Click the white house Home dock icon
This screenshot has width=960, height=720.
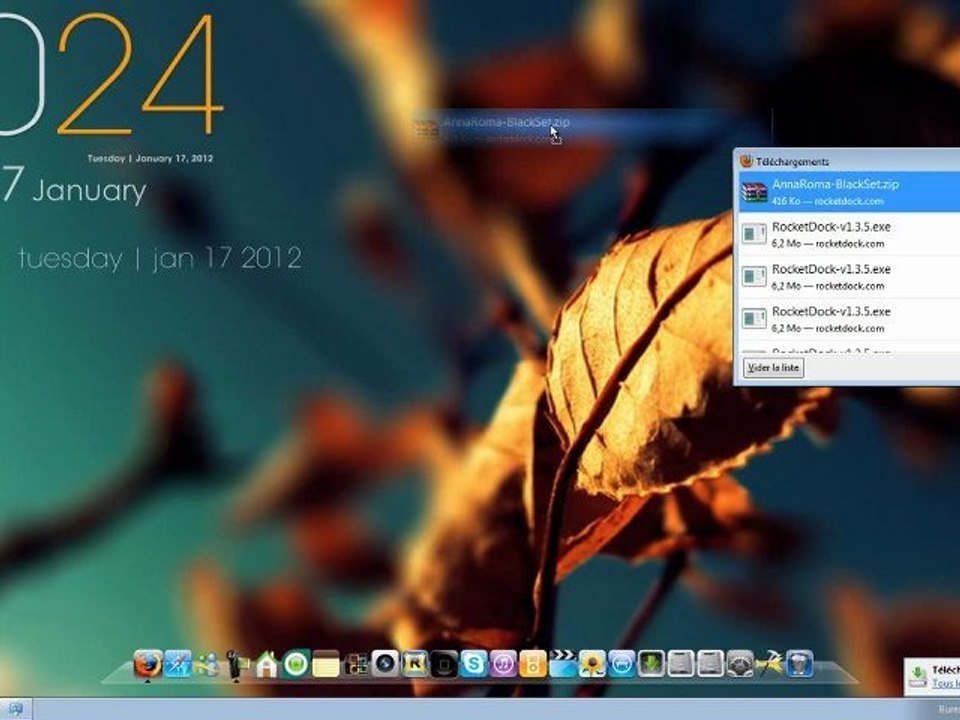tap(266, 665)
